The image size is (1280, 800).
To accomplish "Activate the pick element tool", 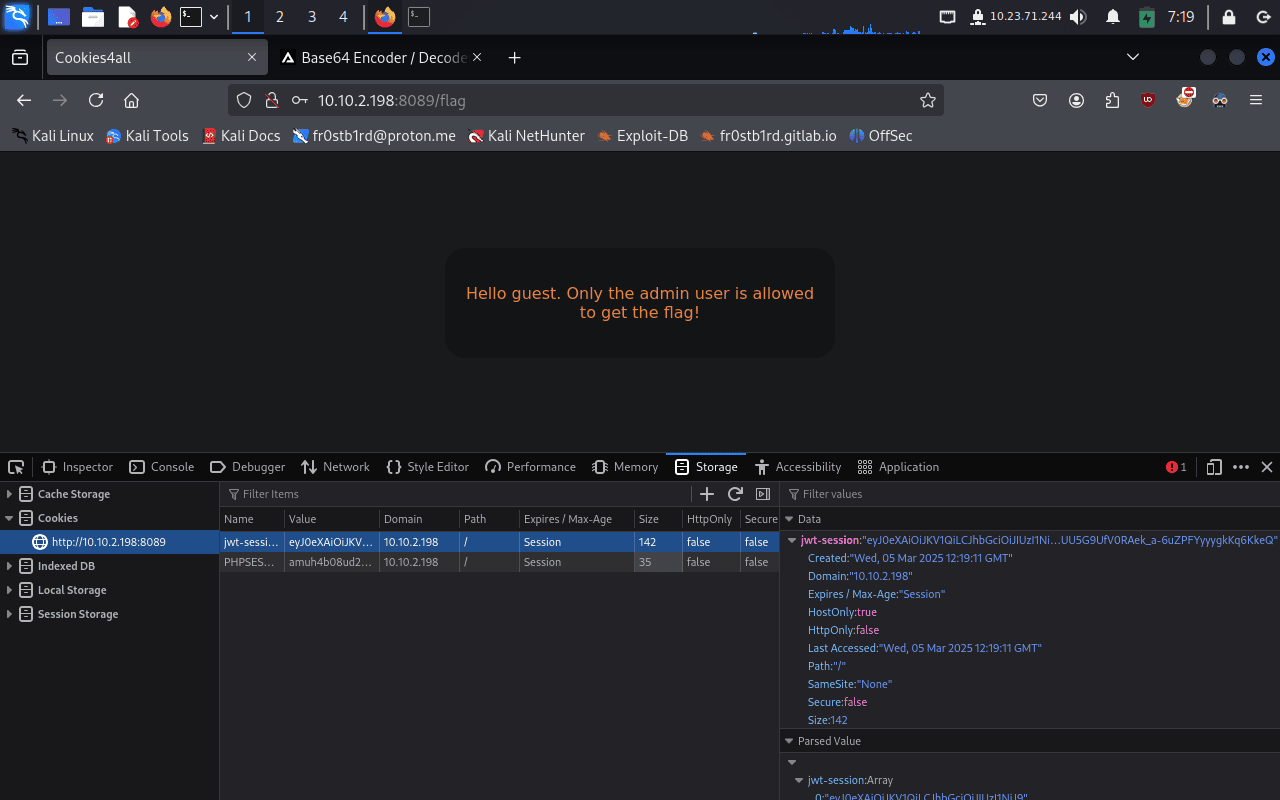I will click(x=16, y=467).
